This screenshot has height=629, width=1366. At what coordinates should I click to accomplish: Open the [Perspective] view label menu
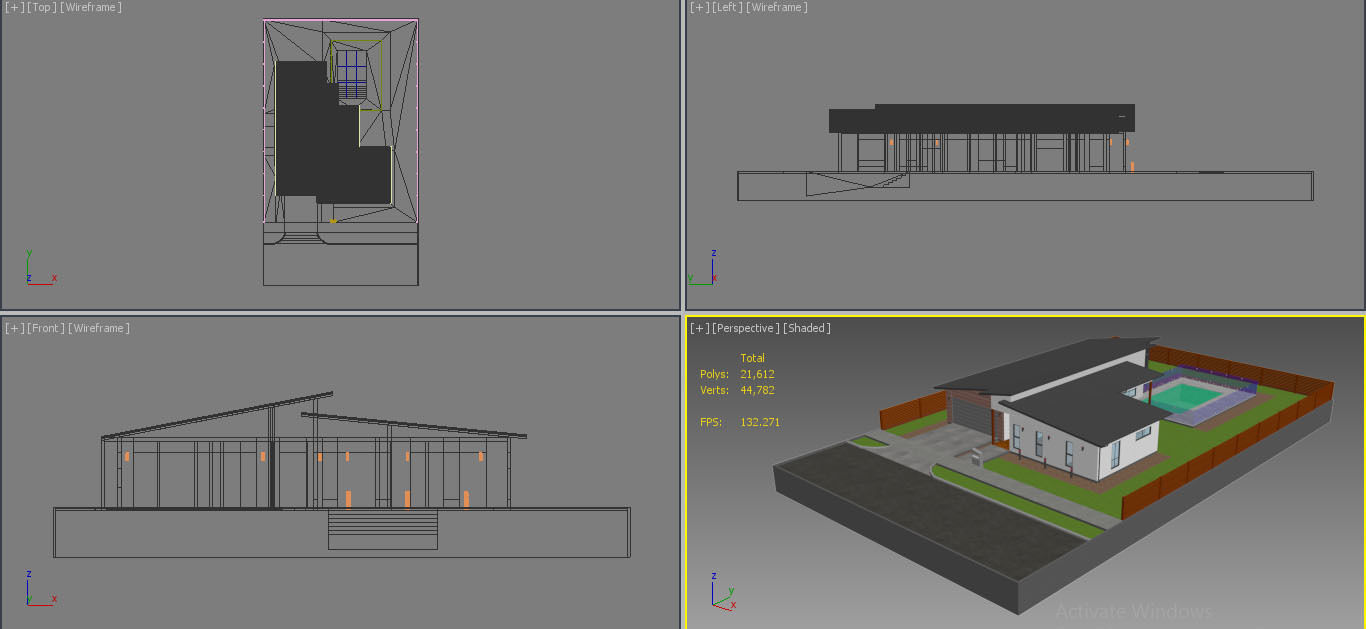746,328
